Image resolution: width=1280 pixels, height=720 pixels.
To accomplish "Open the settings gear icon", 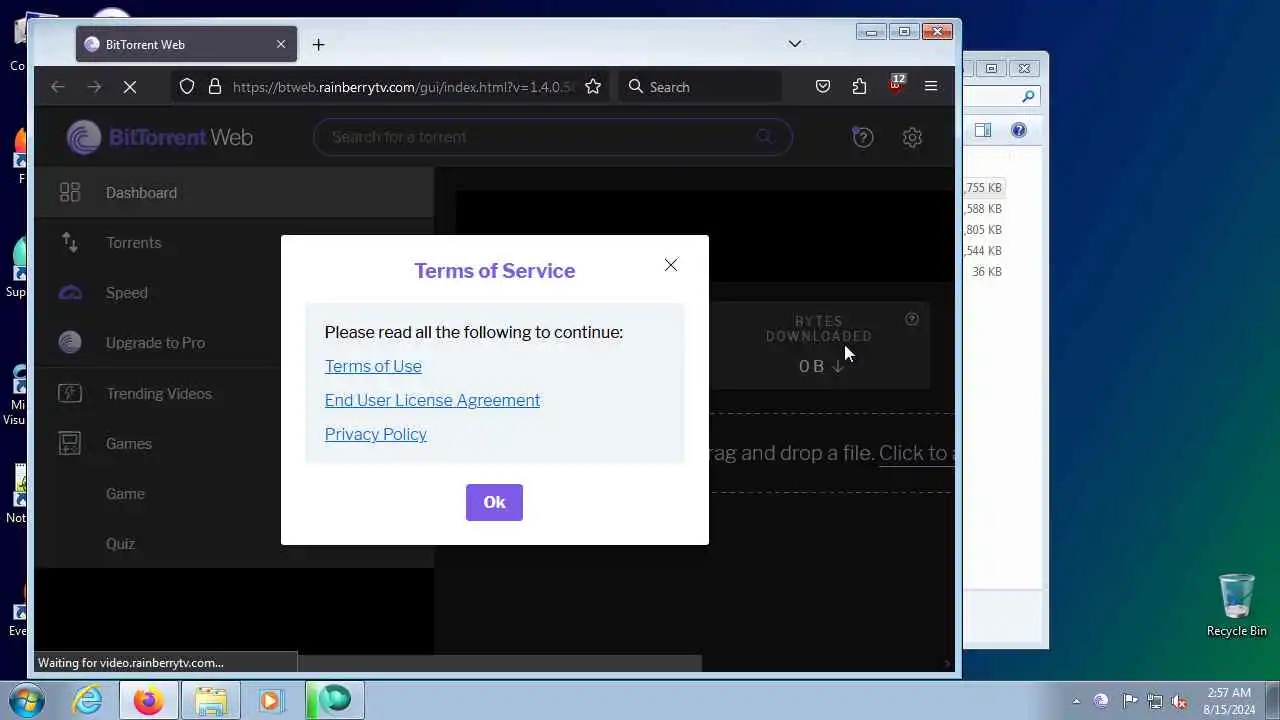I will pos(912,137).
